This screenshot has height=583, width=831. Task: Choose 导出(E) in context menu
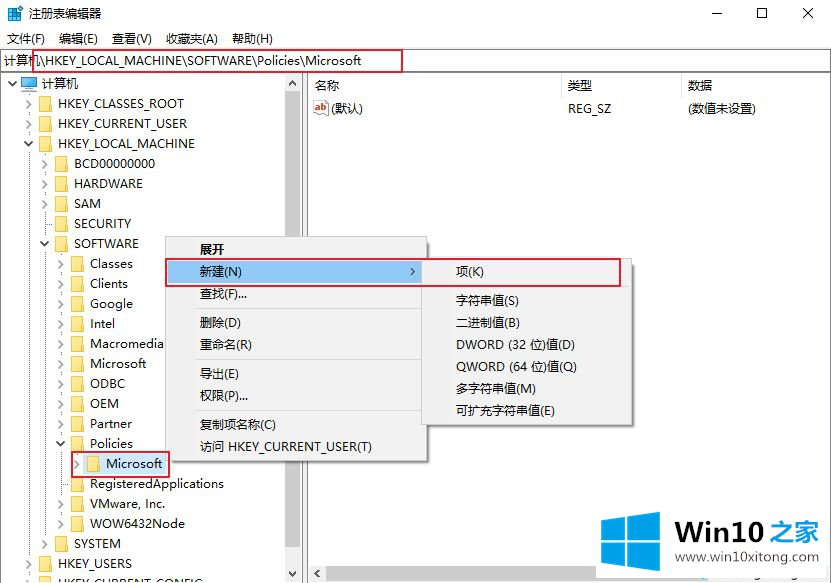(297, 374)
